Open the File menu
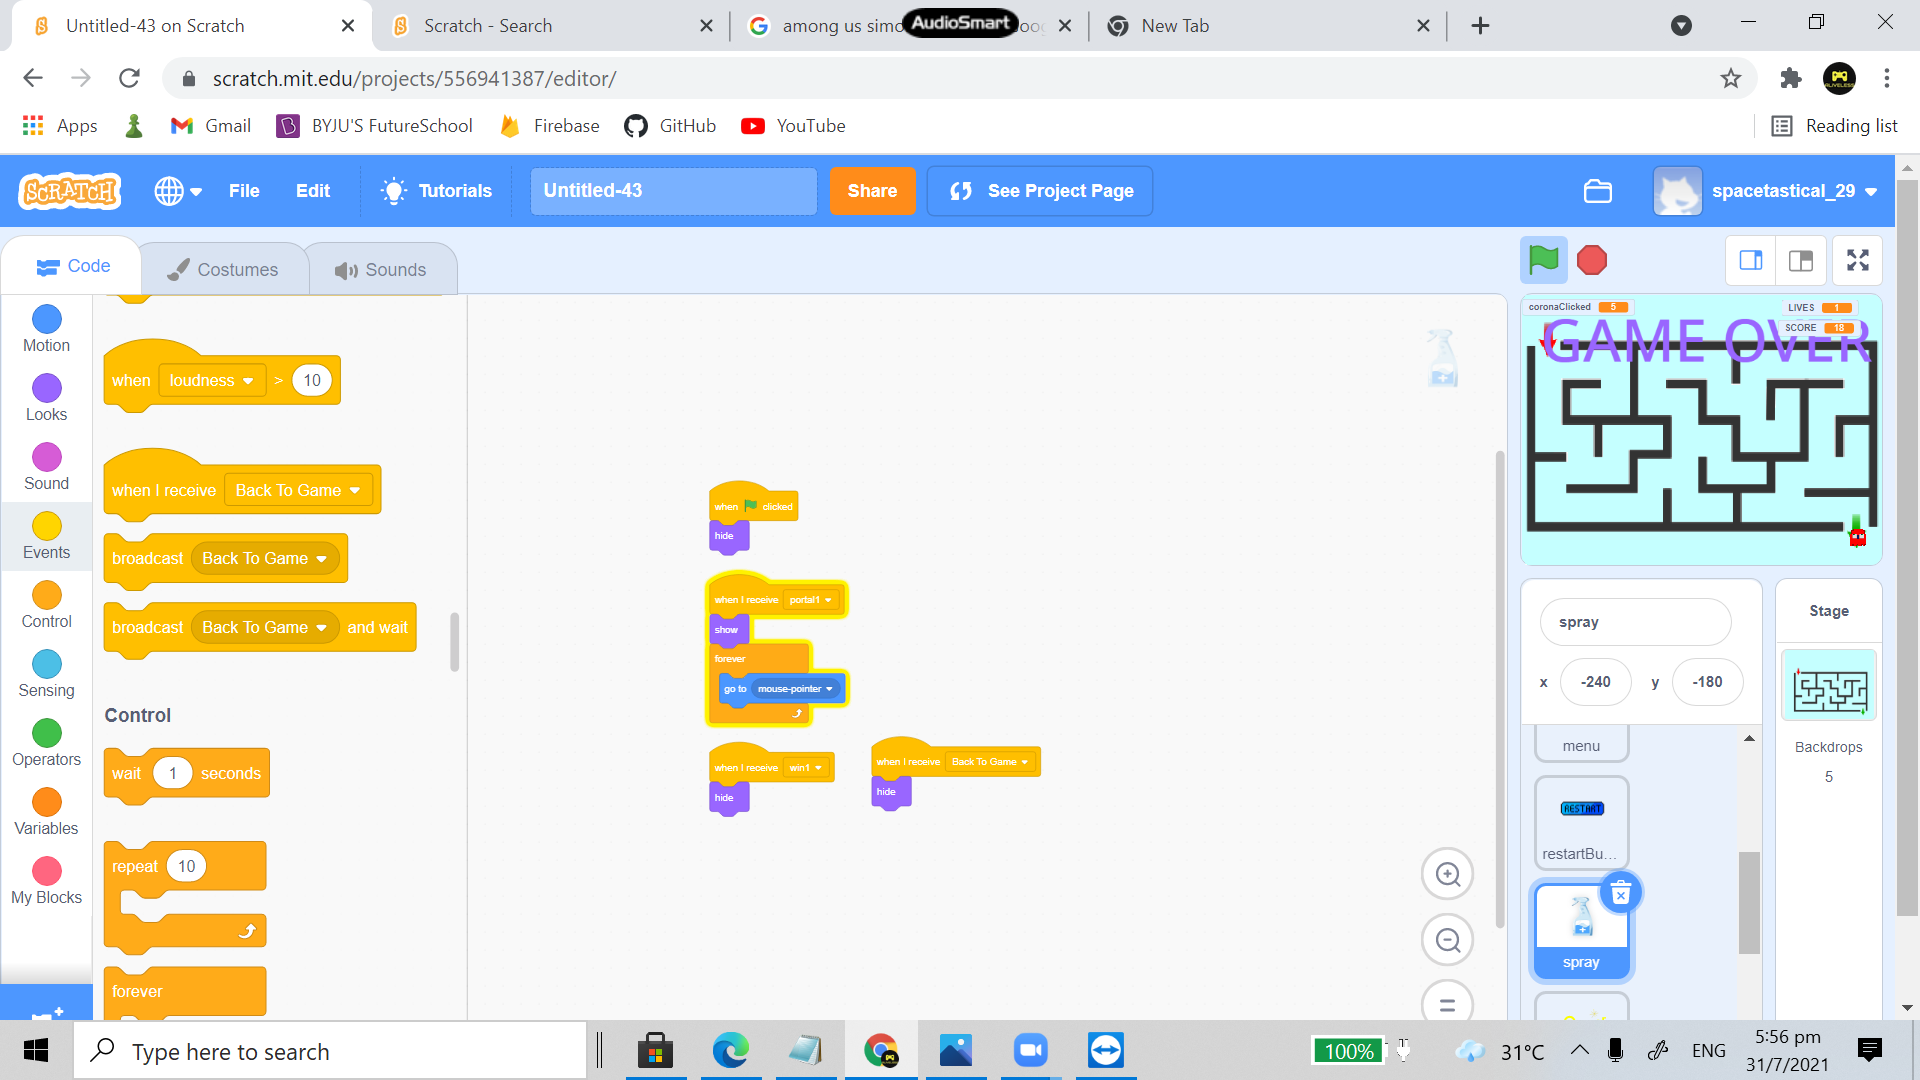Viewport: 1920px width, 1080px height. click(243, 191)
